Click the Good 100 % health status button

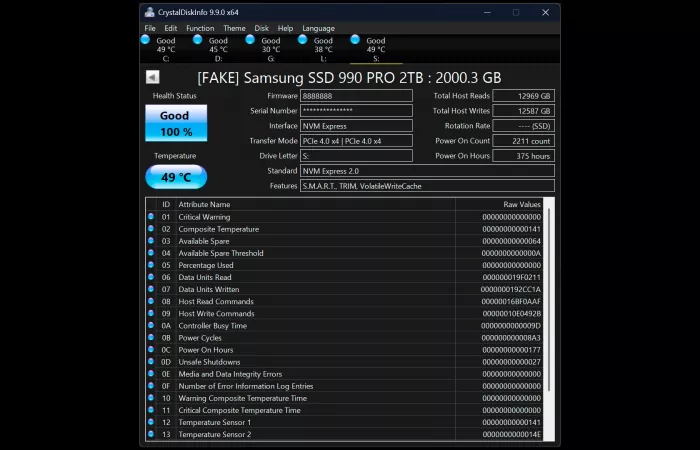coord(176,123)
